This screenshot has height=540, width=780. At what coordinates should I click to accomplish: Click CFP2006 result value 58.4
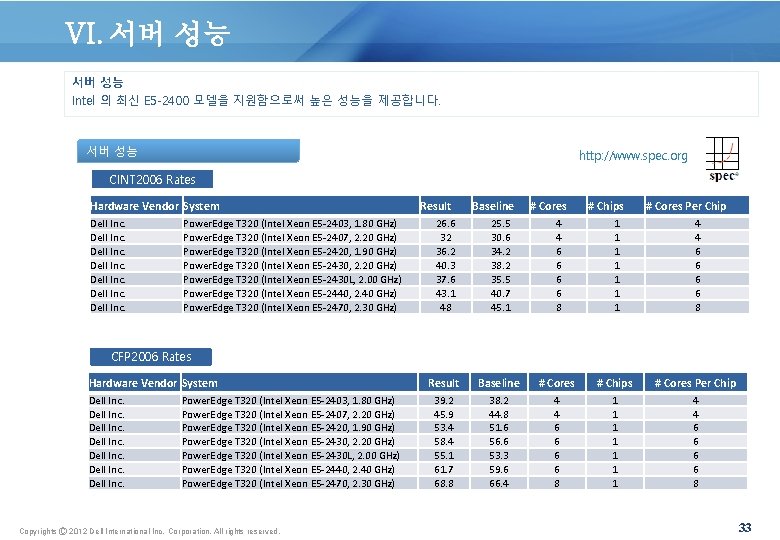[444, 442]
